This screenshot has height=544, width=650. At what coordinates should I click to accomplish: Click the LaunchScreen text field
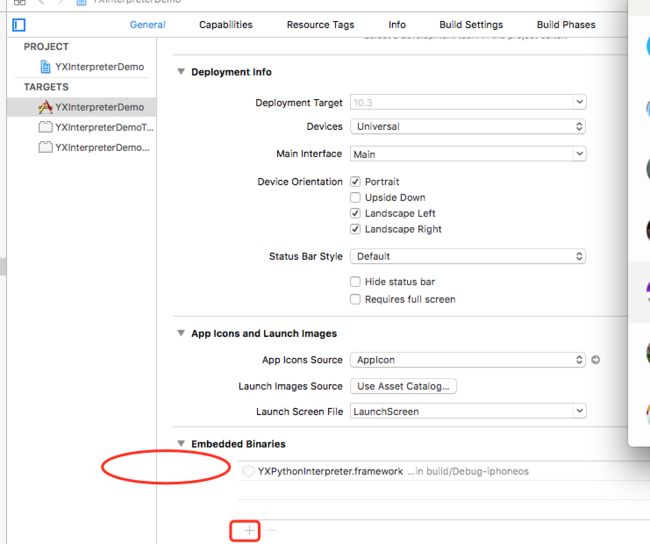pyautogui.click(x=462, y=411)
